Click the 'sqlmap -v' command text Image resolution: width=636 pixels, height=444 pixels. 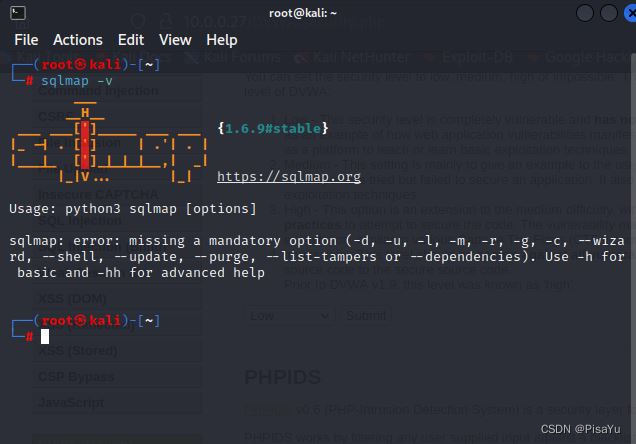click(x=77, y=81)
